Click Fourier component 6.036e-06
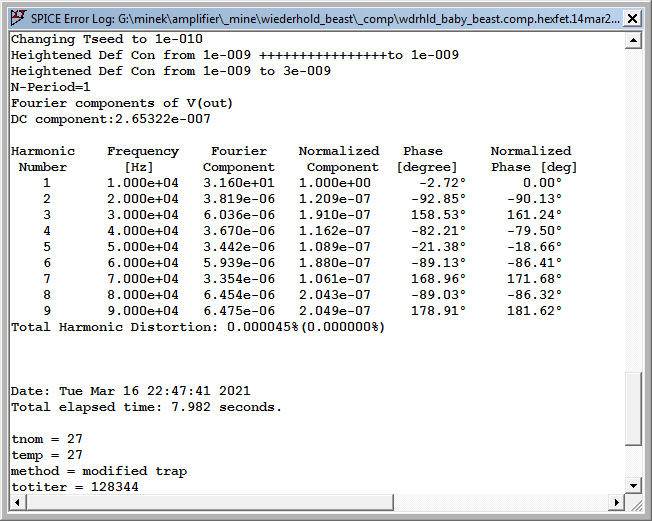652x521 pixels. point(239,215)
